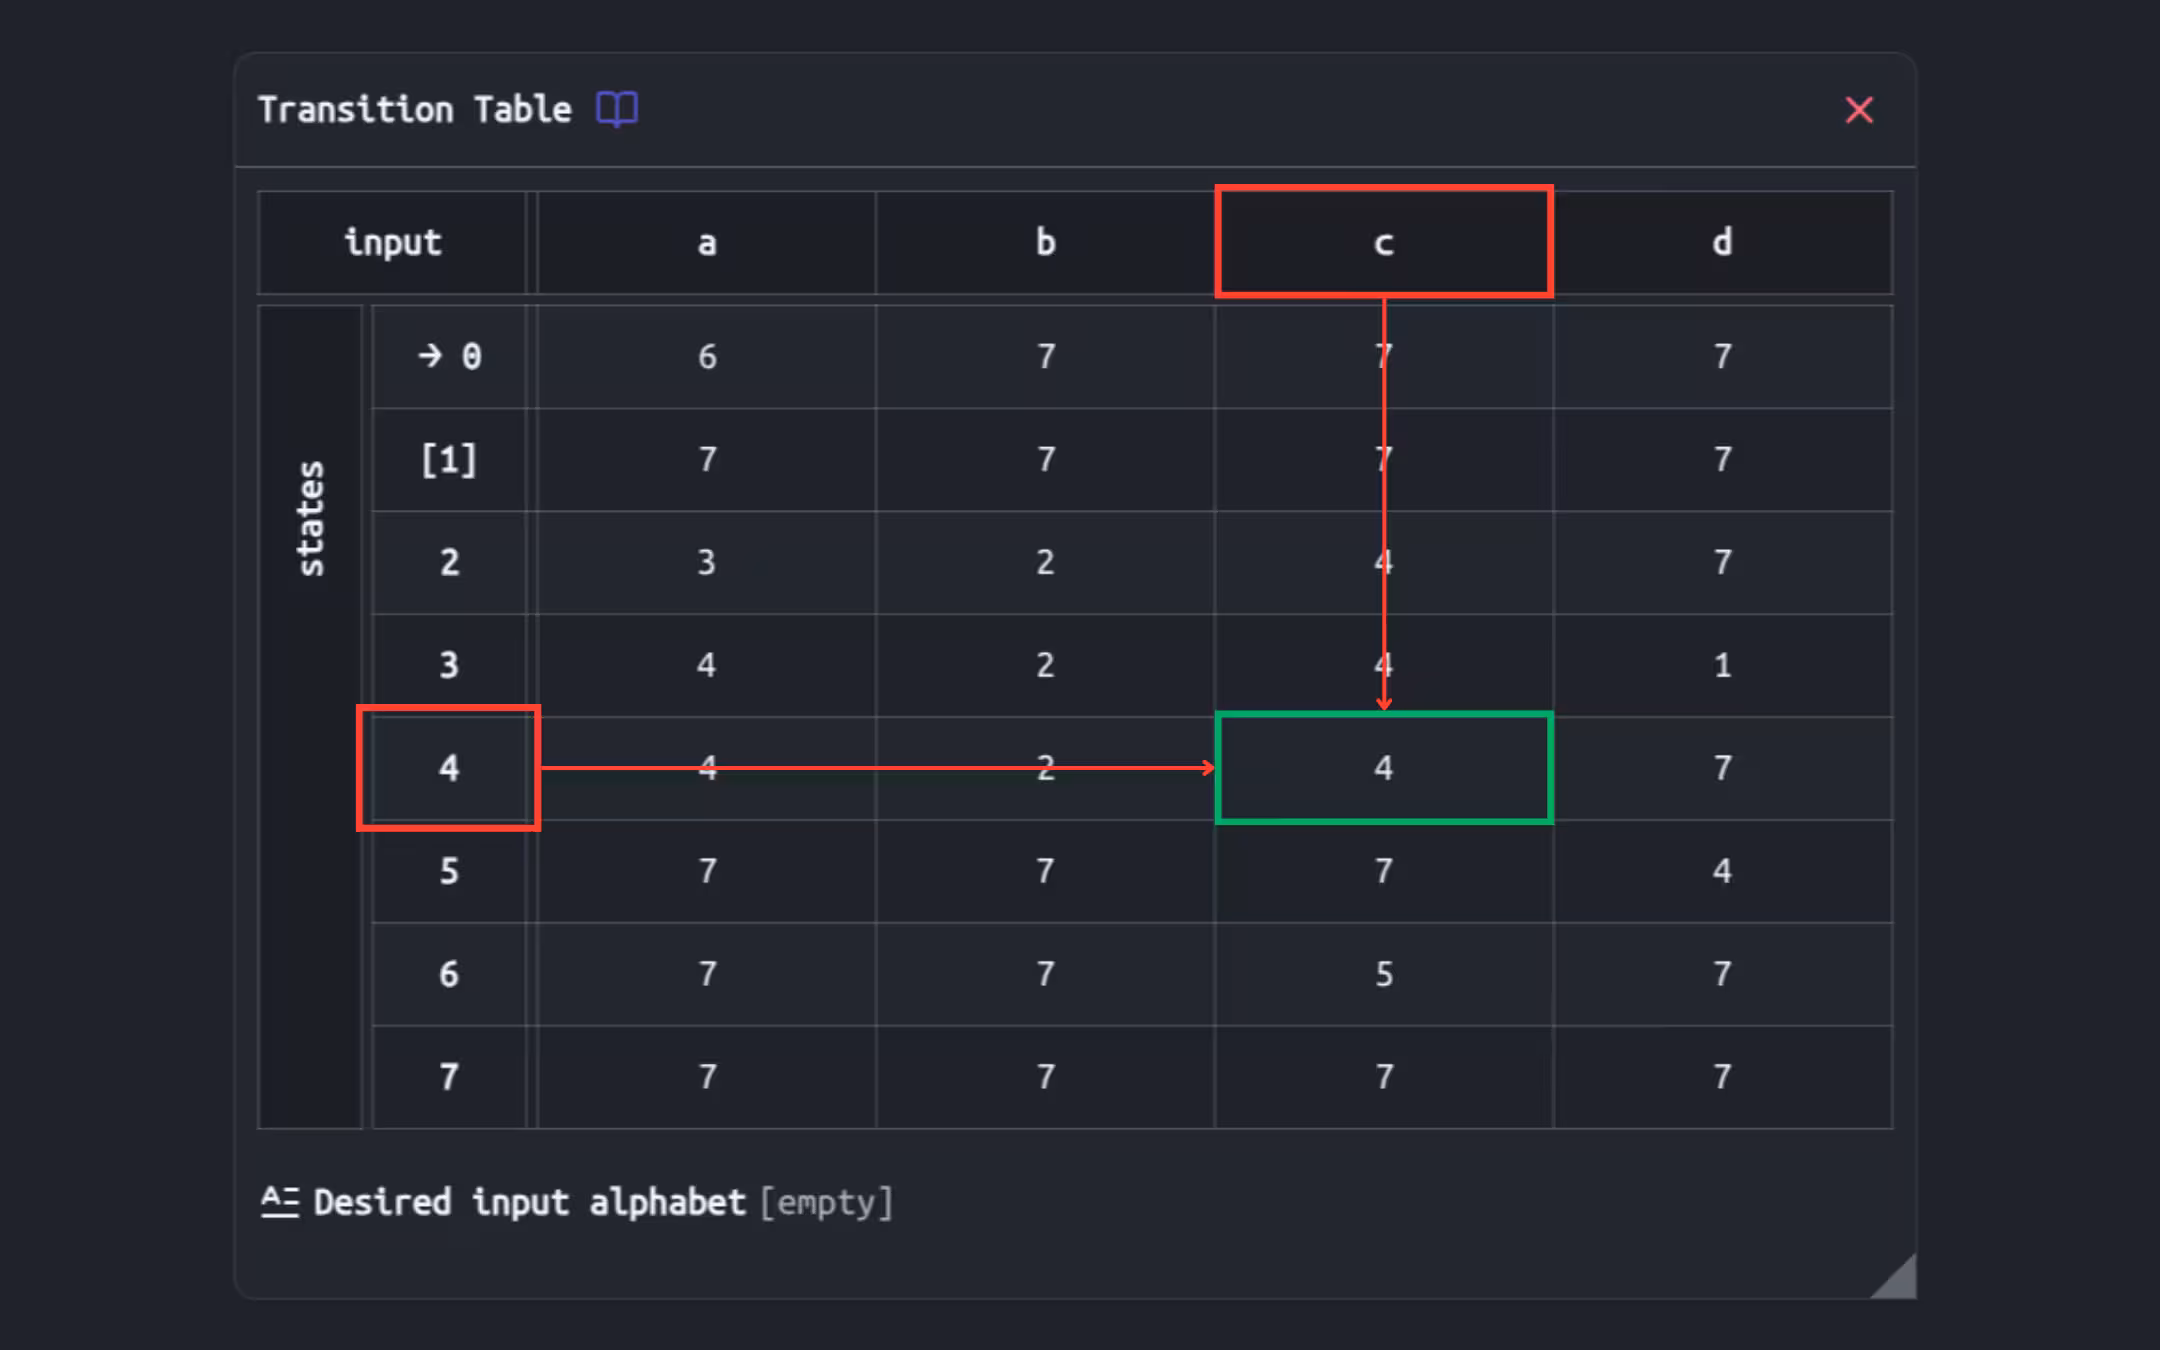Click the Transition Table title text
2160x1350 pixels.
[x=414, y=109]
